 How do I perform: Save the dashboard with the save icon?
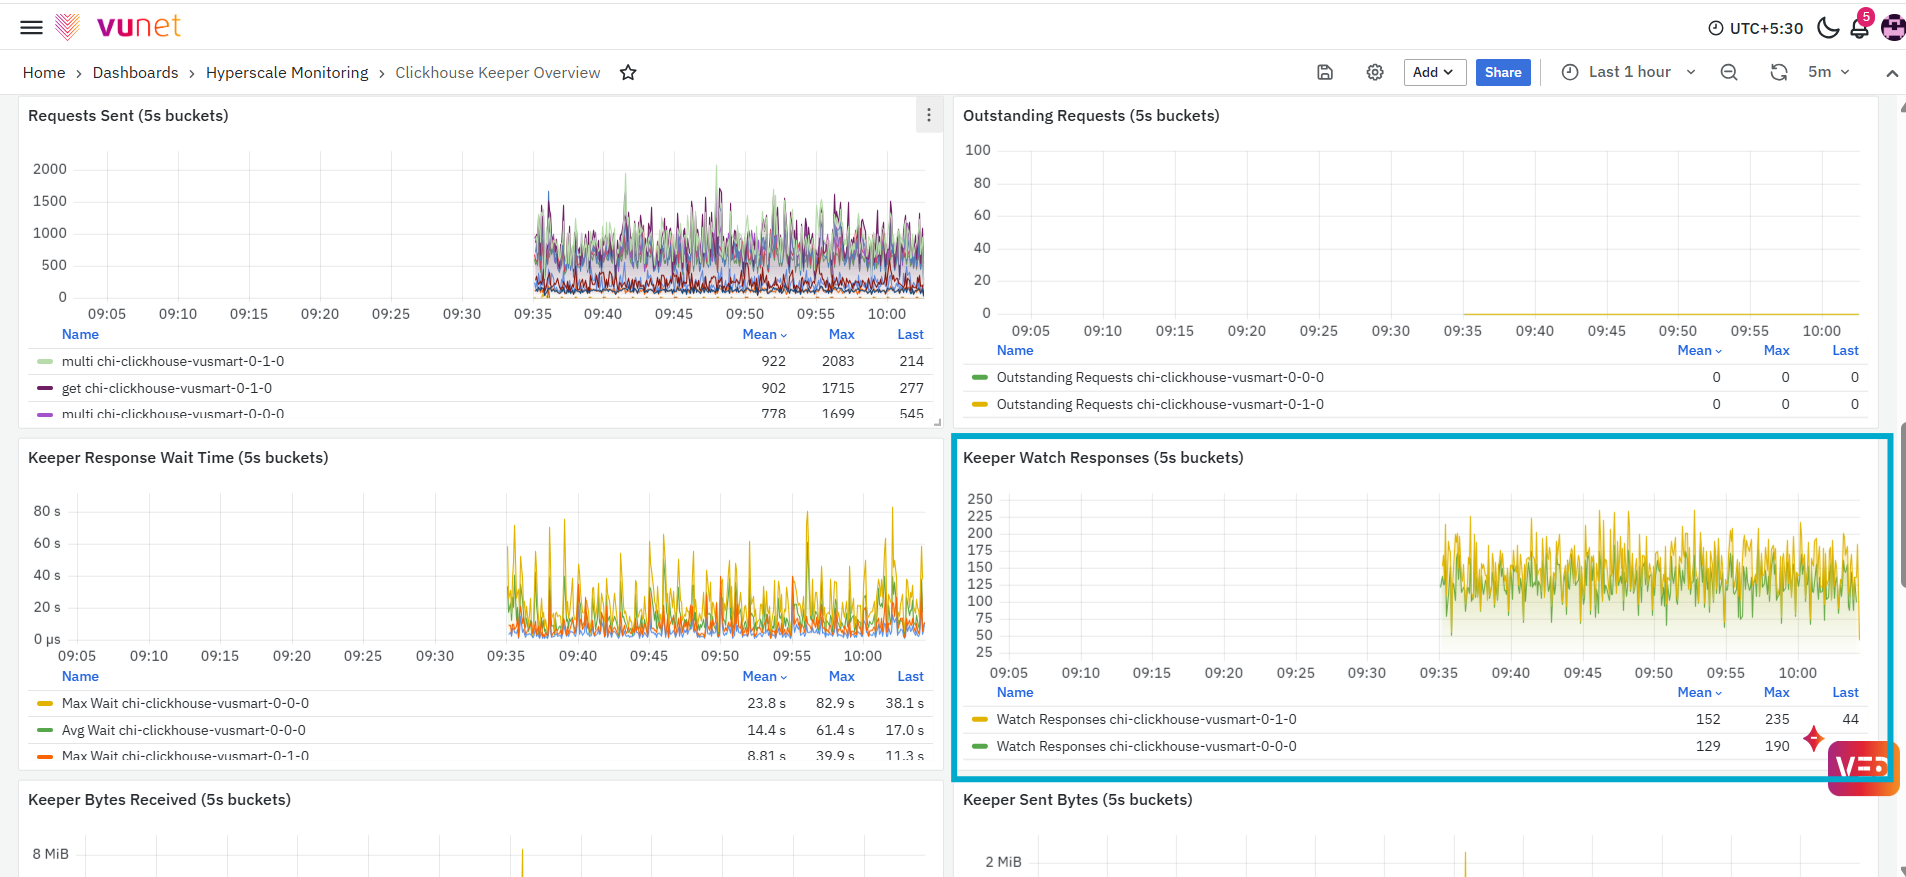(1325, 72)
